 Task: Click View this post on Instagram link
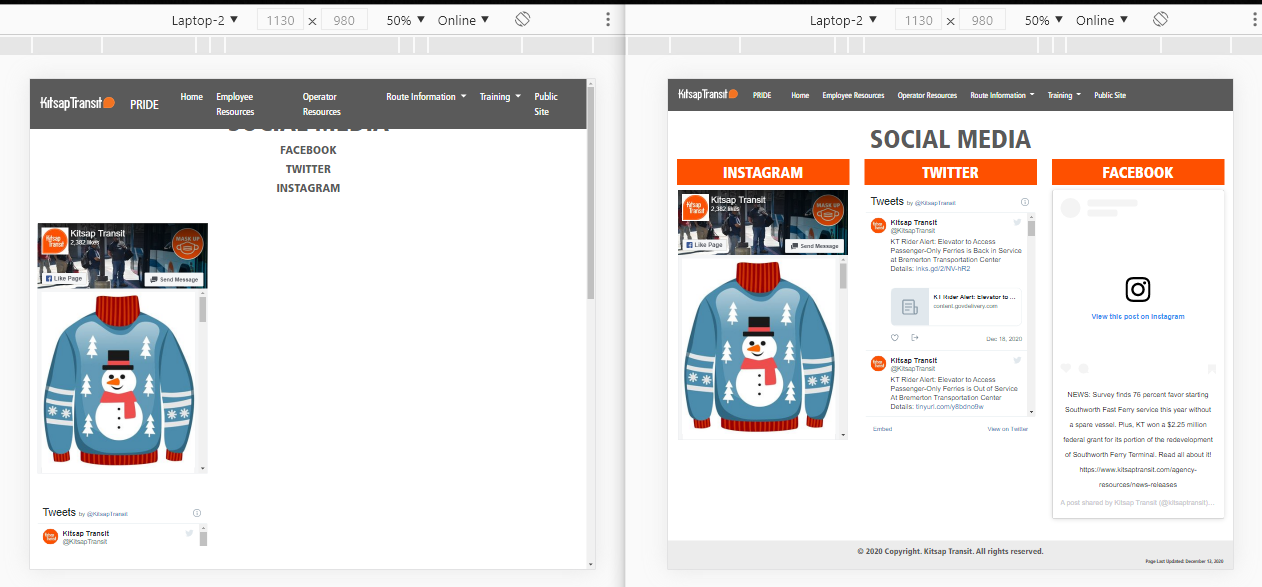(1137, 317)
